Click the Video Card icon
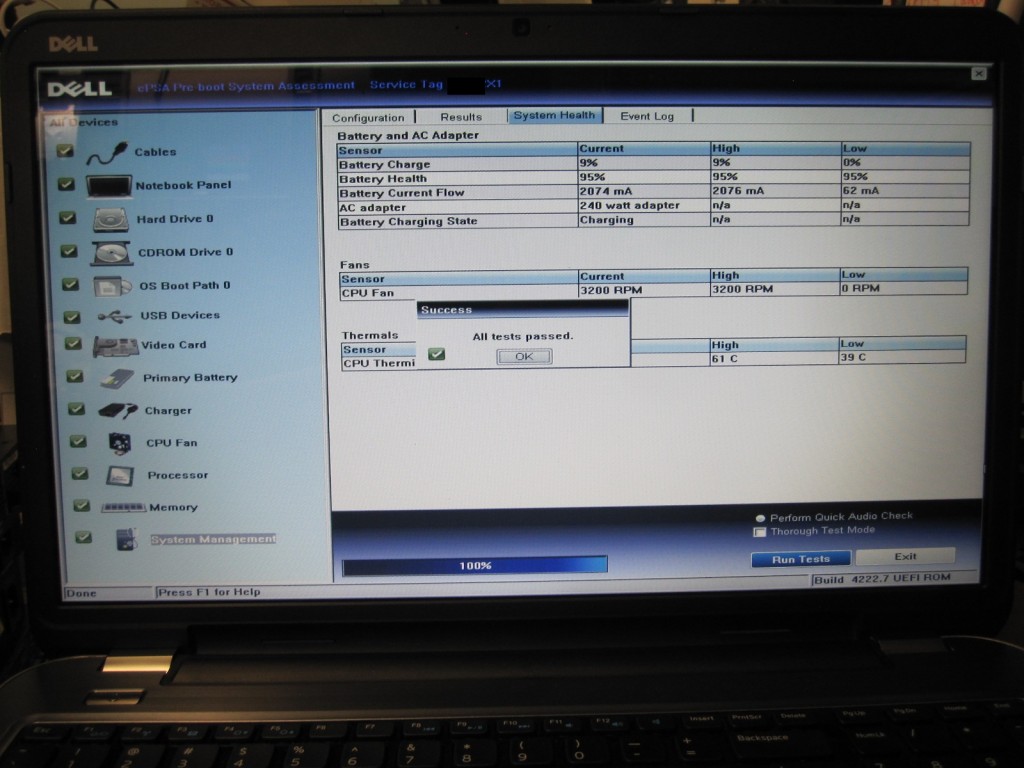The height and width of the screenshot is (768, 1024). pos(116,346)
